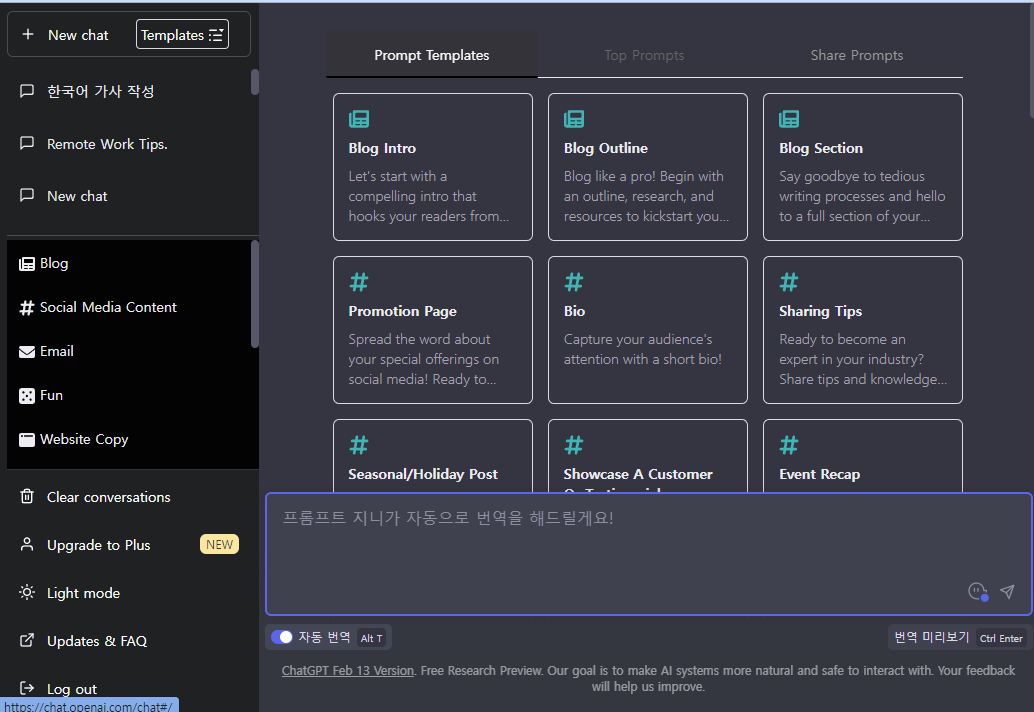The height and width of the screenshot is (712, 1034).
Task: Open the ChatGPT Feb 13 Version link
Action: coord(348,670)
